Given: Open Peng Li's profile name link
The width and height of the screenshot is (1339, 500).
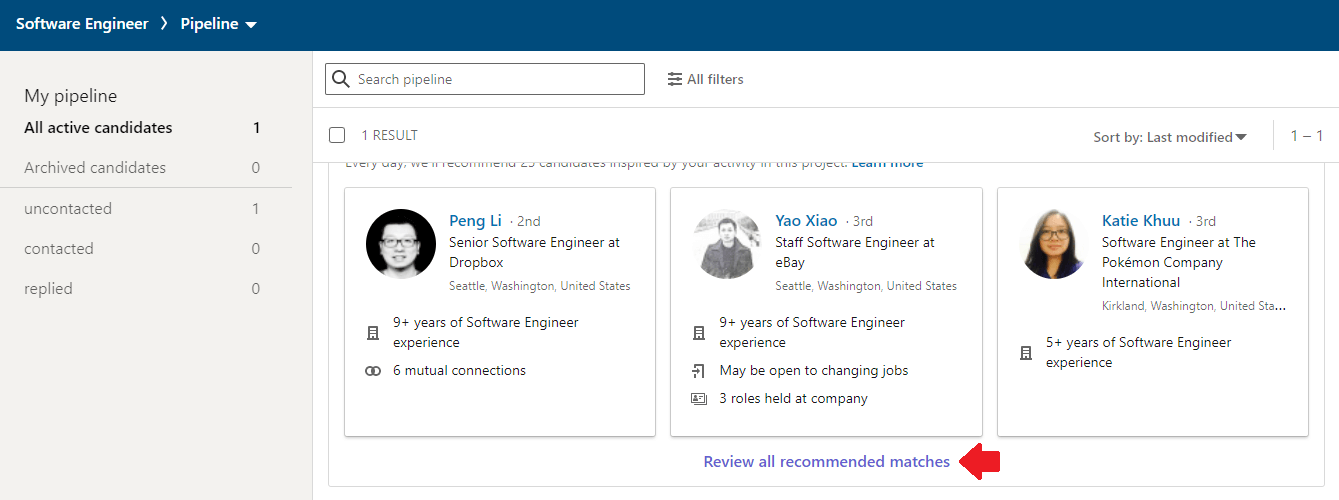Looking at the screenshot, I should [475, 221].
